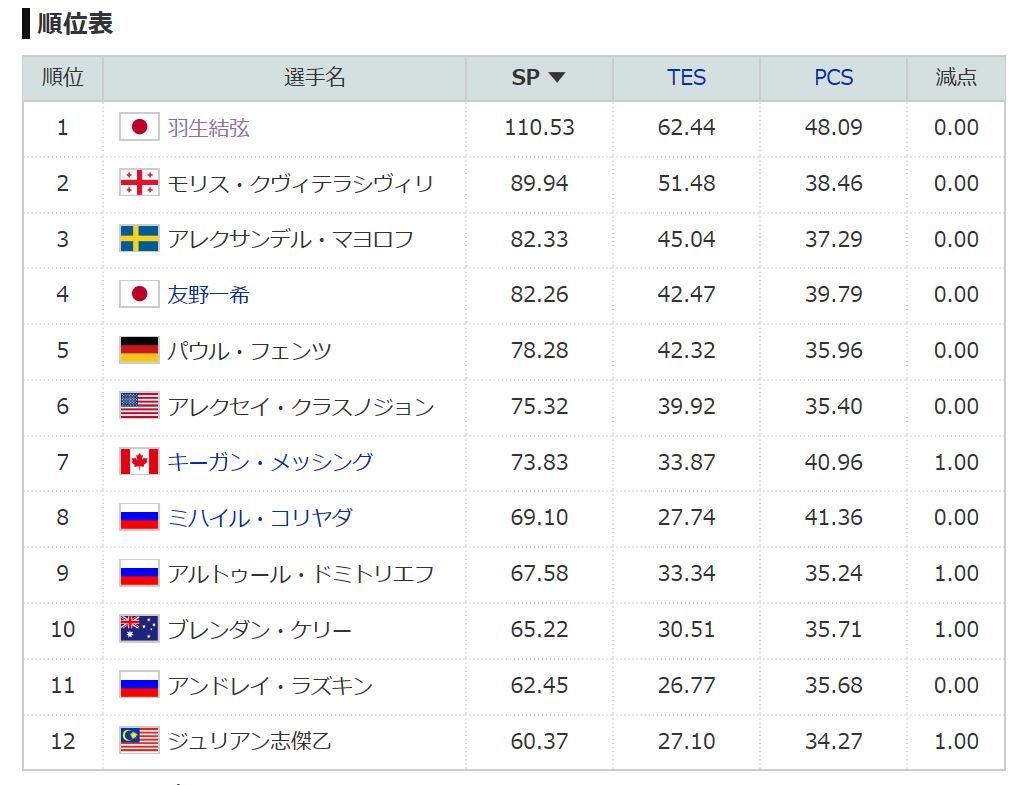Click the Australia flag beside ブレンダン・ケリー
The height and width of the screenshot is (785, 1025).
139,629
